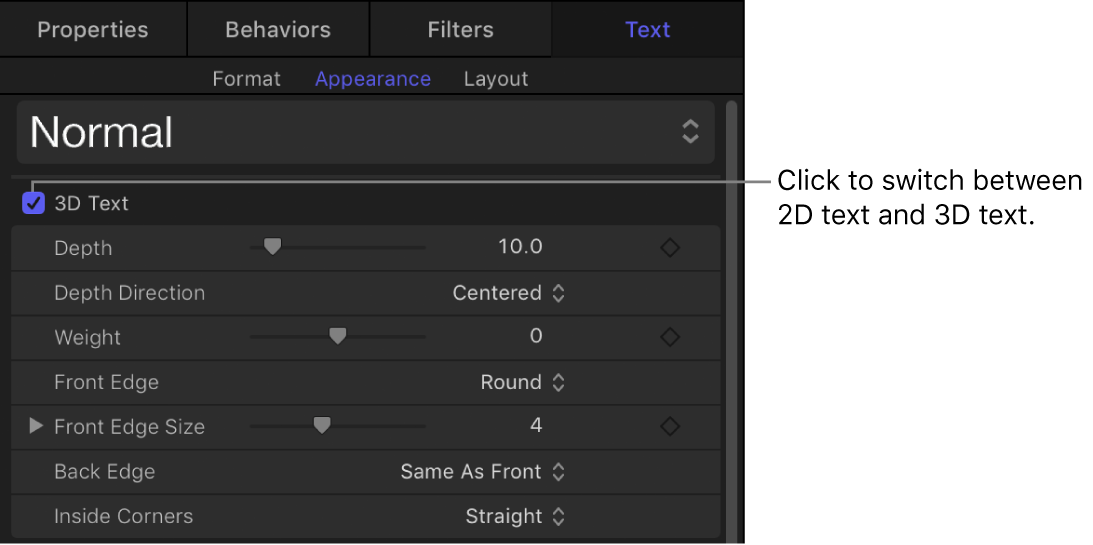Image resolution: width=1093 pixels, height=545 pixels.
Task: Switch to the Behaviors tab
Action: (279, 29)
